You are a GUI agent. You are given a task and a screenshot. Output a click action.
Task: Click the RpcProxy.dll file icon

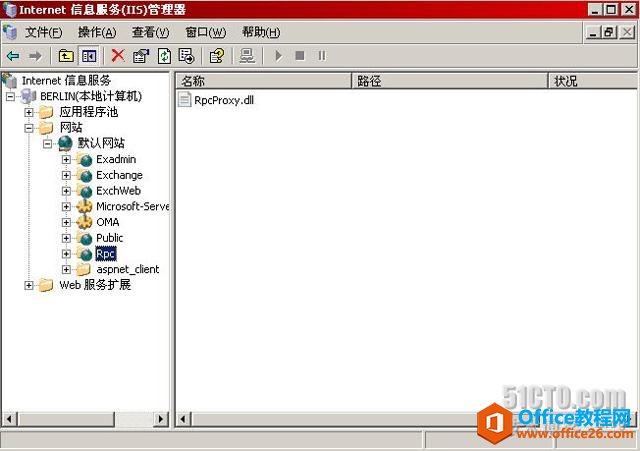tap(184, 100)
